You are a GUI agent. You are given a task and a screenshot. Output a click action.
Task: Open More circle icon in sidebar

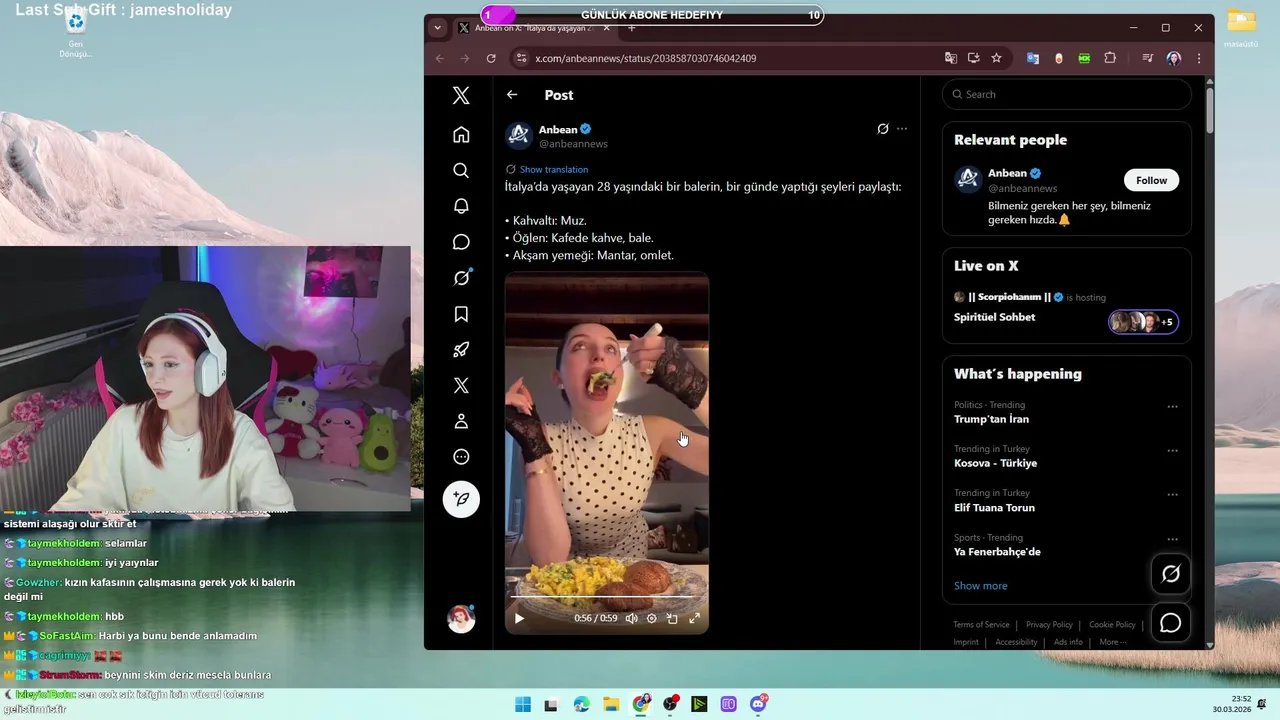click(461, 457)
